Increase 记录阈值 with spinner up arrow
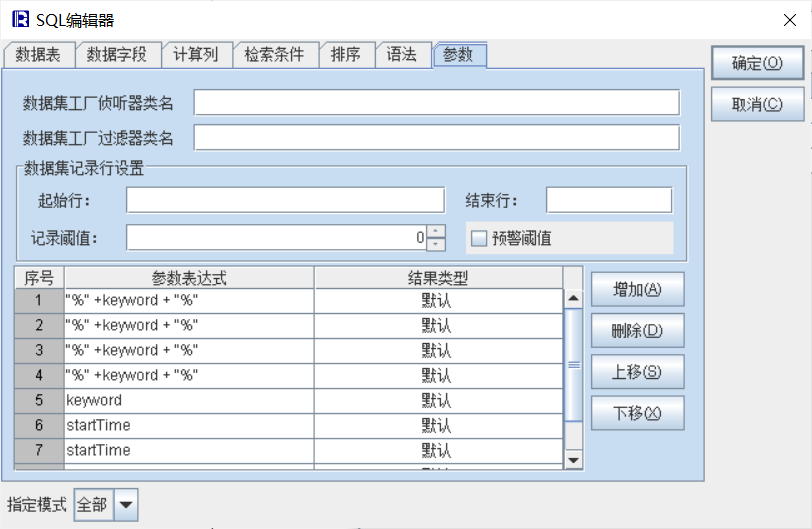 coord(436,231)
